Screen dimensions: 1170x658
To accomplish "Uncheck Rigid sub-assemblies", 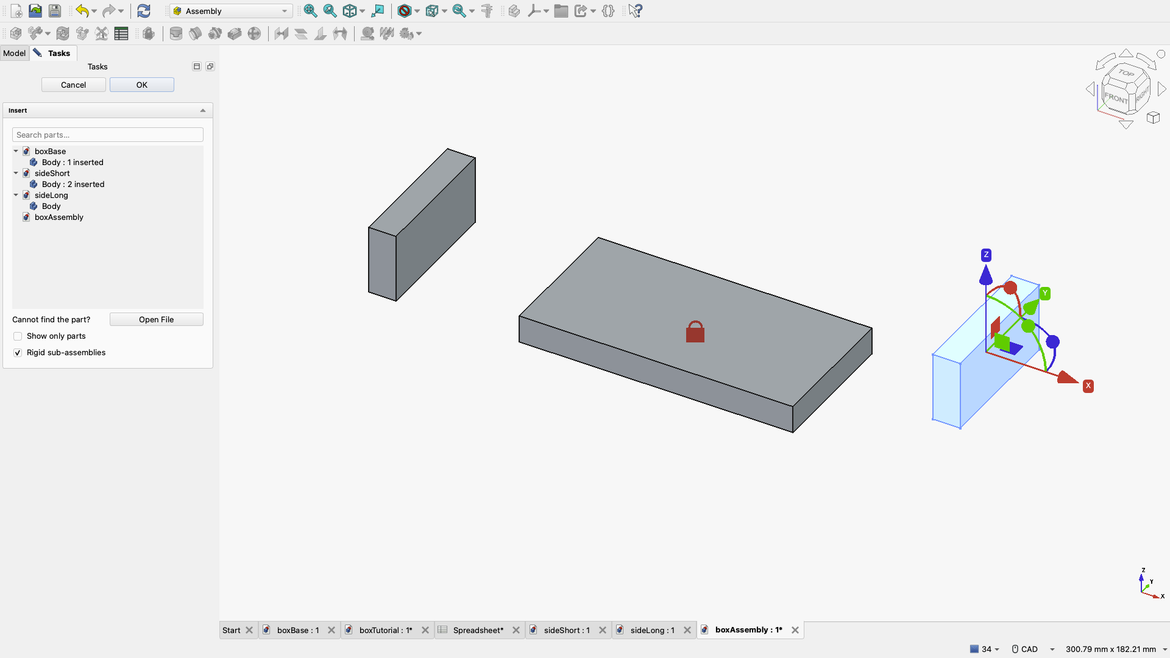I will click(x=17, y=352).
